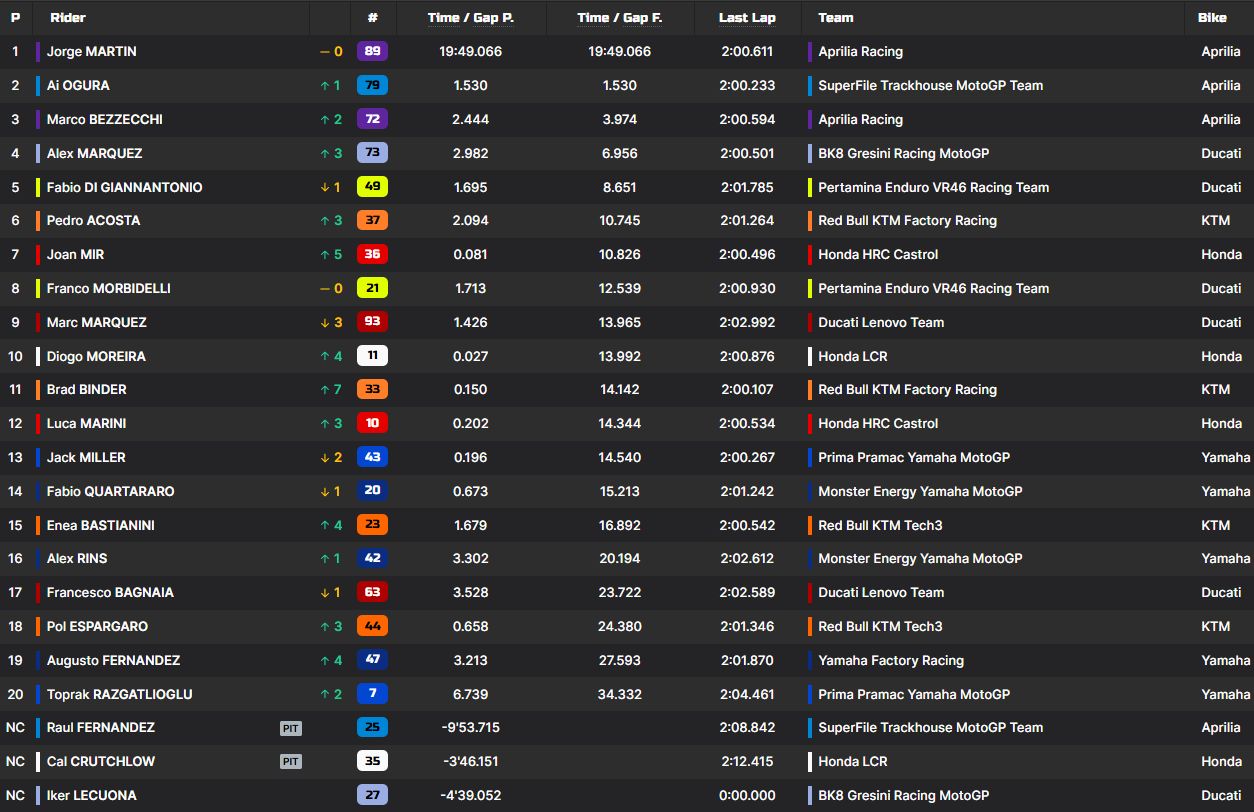Click number badge 42 for Alex Rins
Screen dimensions: 1254x812
click(x=372, y=558)
